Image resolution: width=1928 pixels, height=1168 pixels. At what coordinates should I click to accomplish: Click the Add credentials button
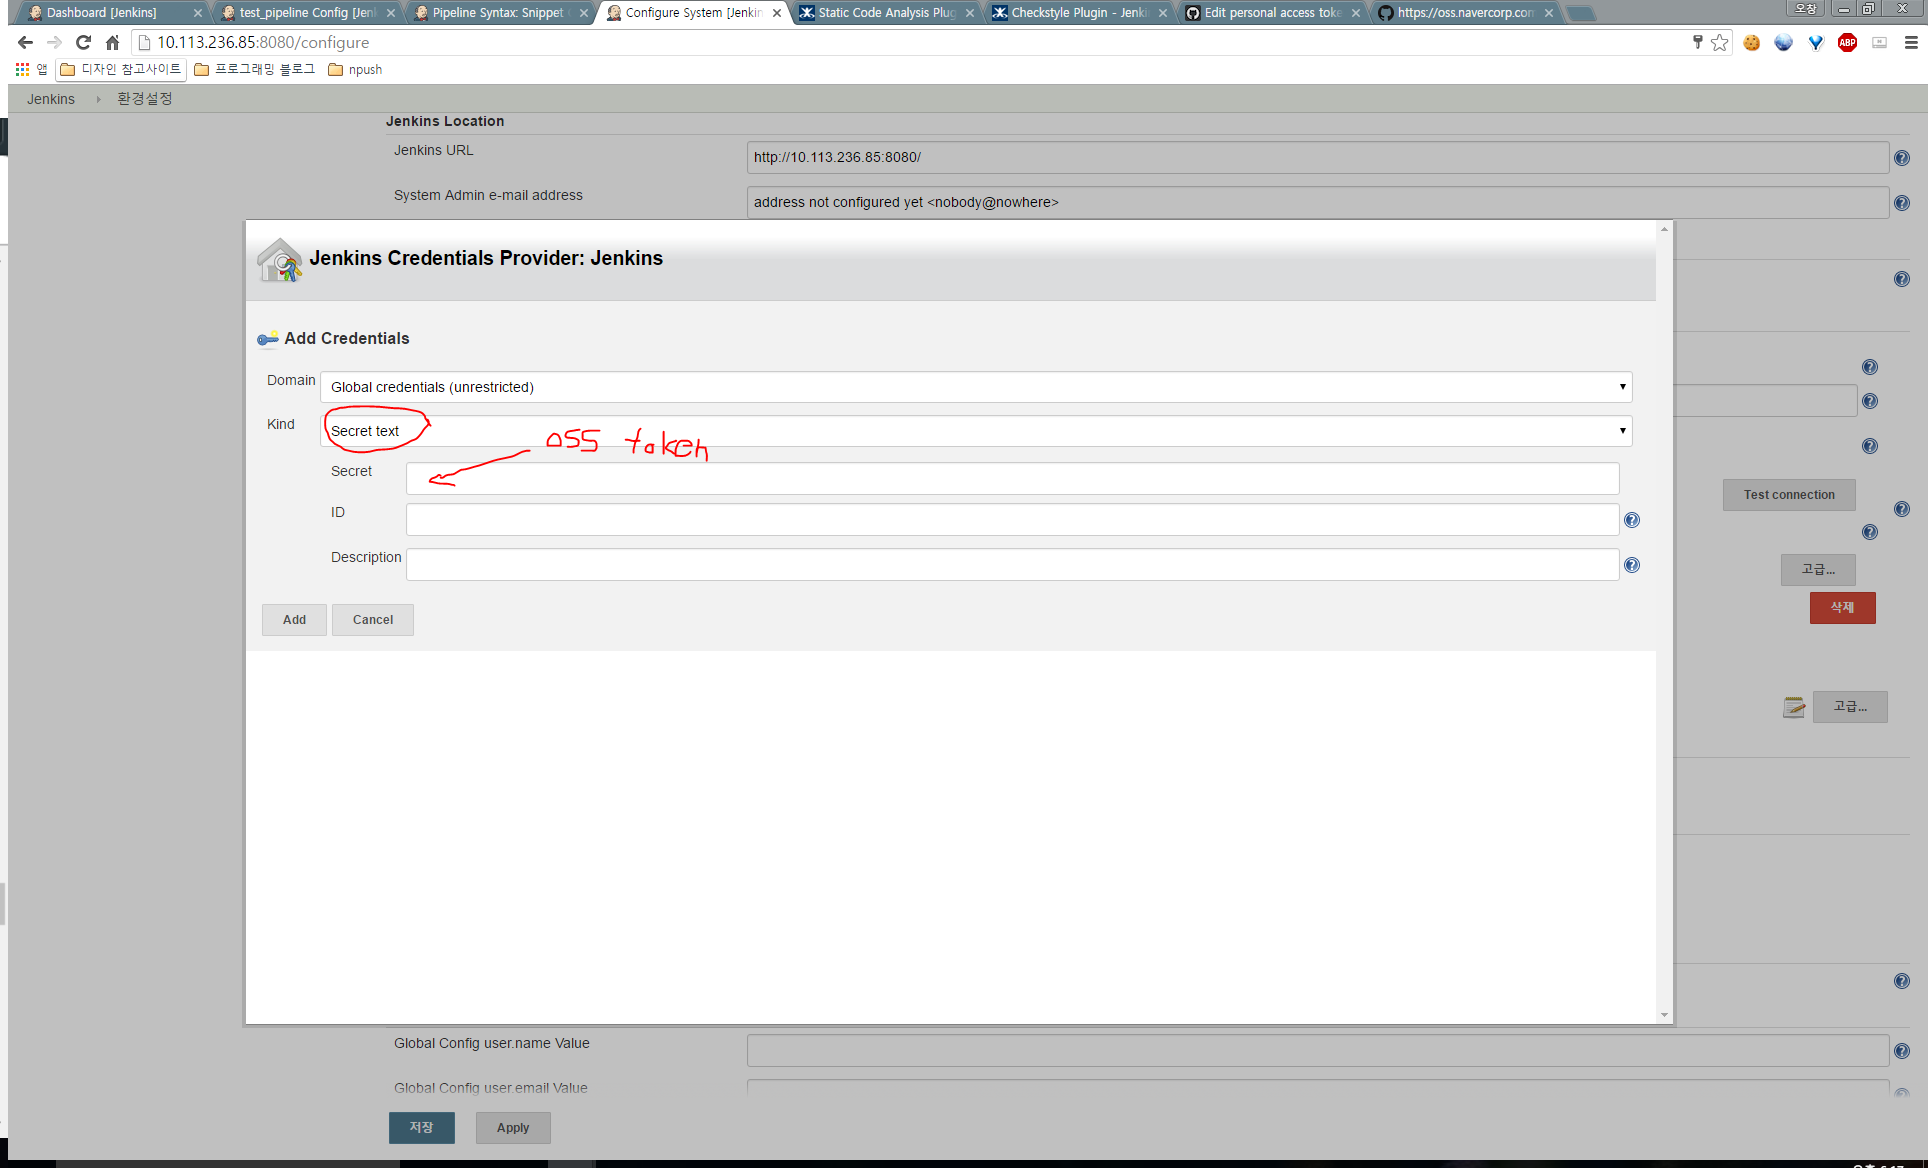click(x=294, y=620)
